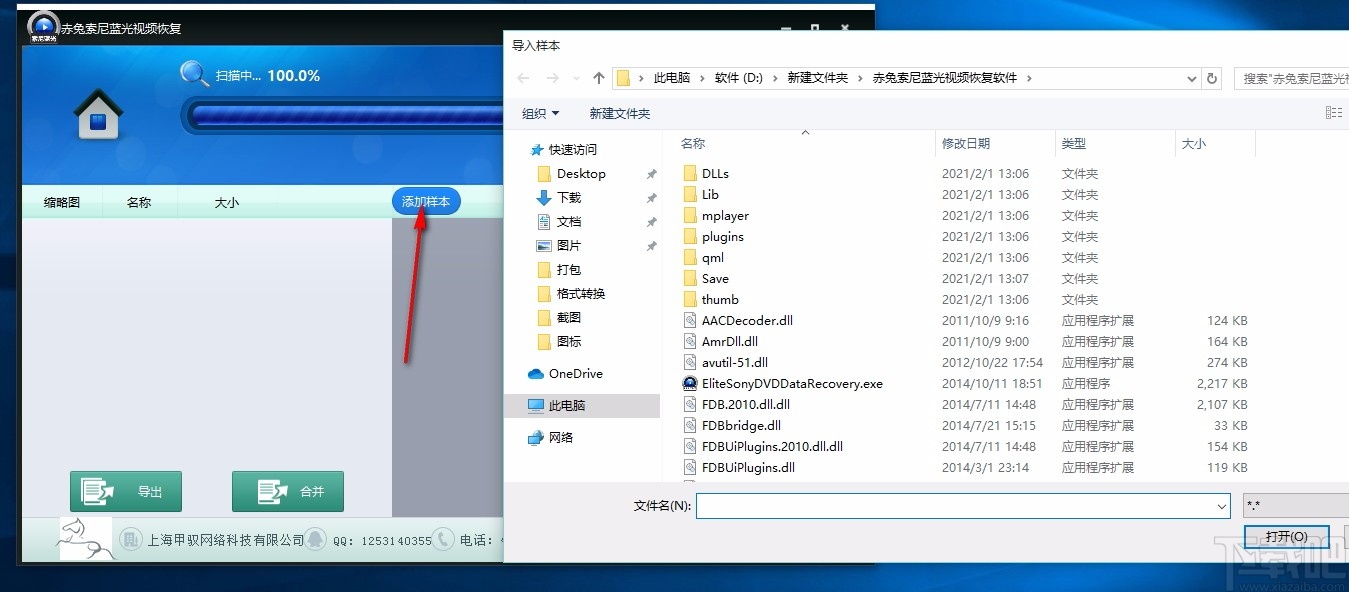Unpin the 下载 folder pin icon
This screenshot has width=1349, height=592.
point(652,197)
